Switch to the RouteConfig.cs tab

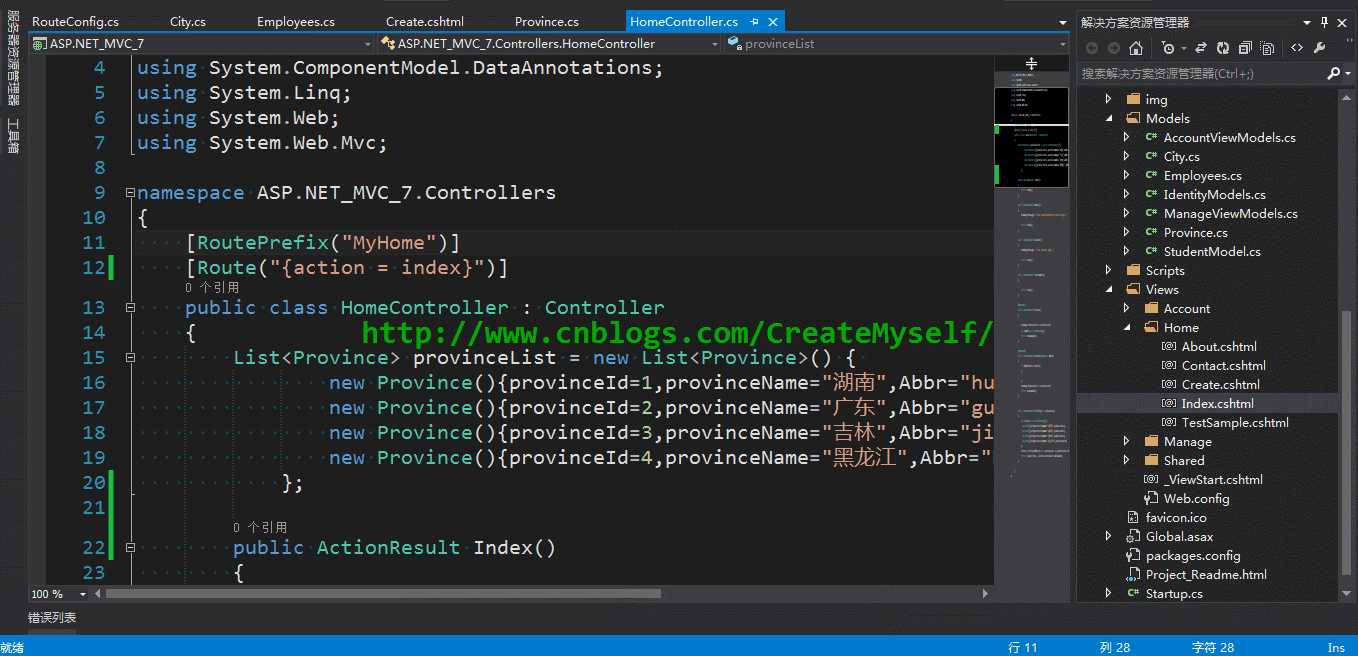[75, 21]
